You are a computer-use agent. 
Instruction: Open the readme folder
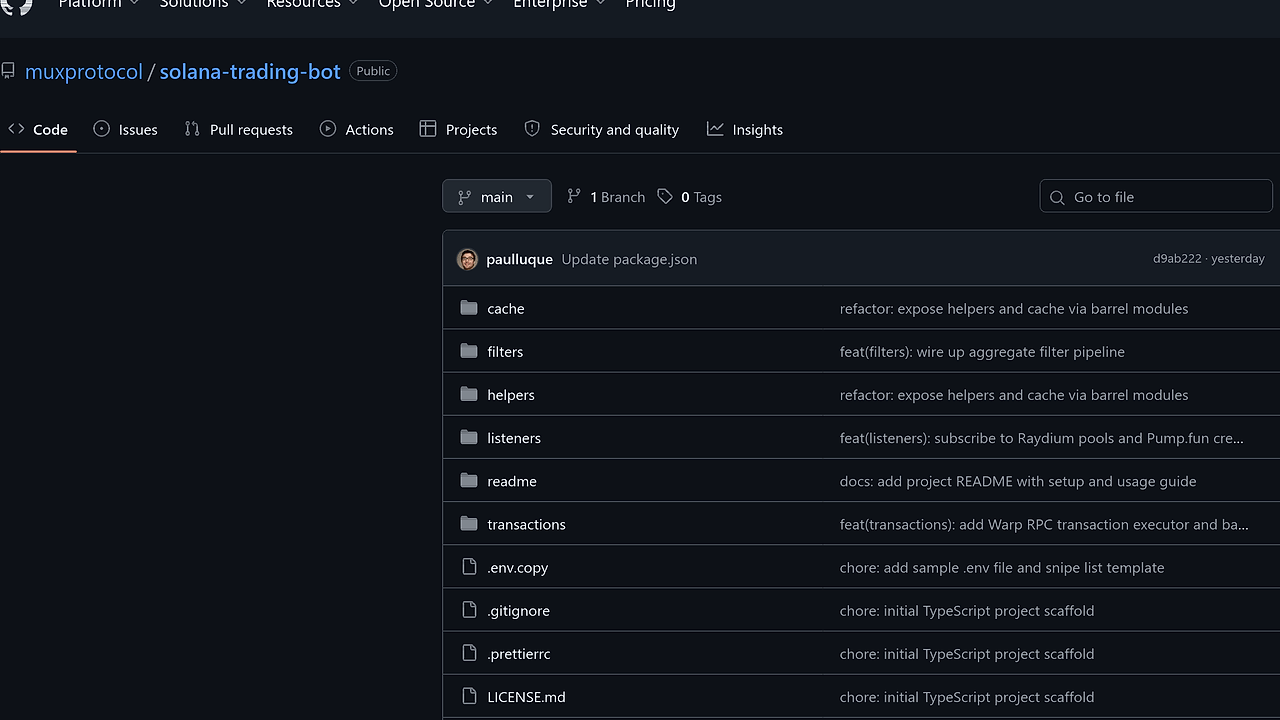click(x=512, y=481)
